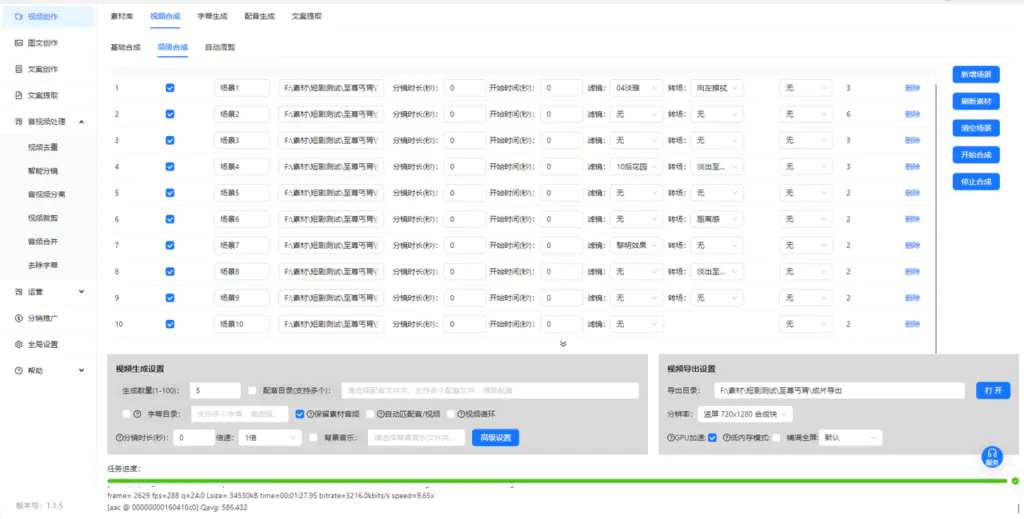
Task: Switch to the 字幕生成 tab
Action: pyautogui.click(x=211, y=17)
